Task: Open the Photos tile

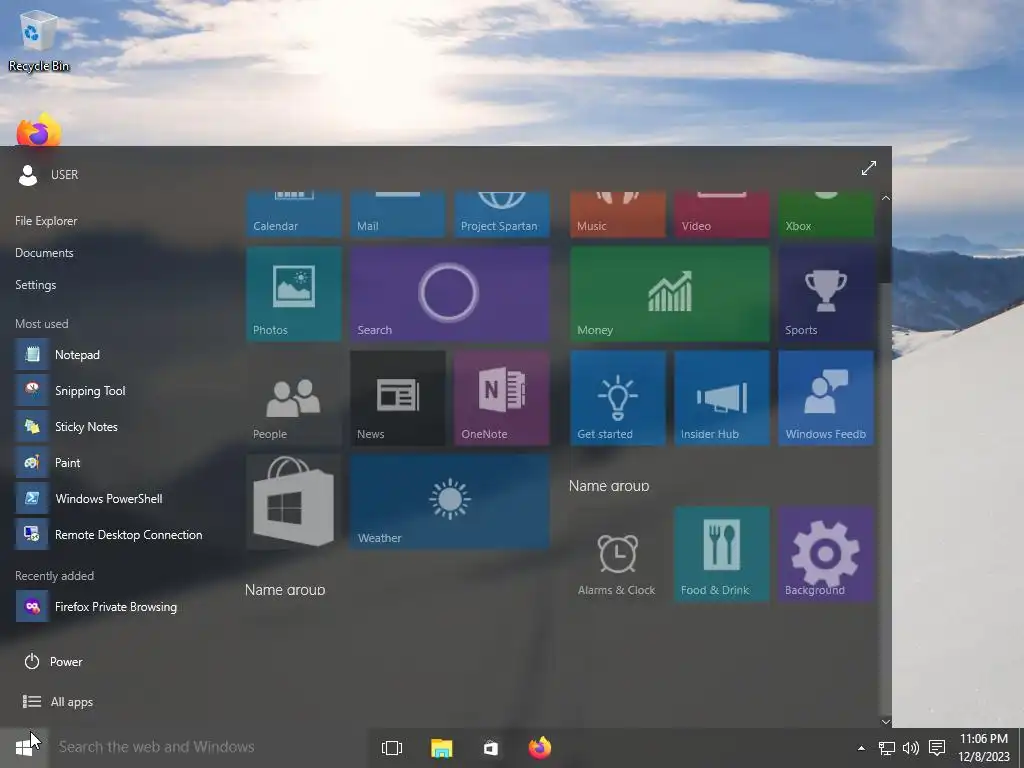Action: pos(294,293)
